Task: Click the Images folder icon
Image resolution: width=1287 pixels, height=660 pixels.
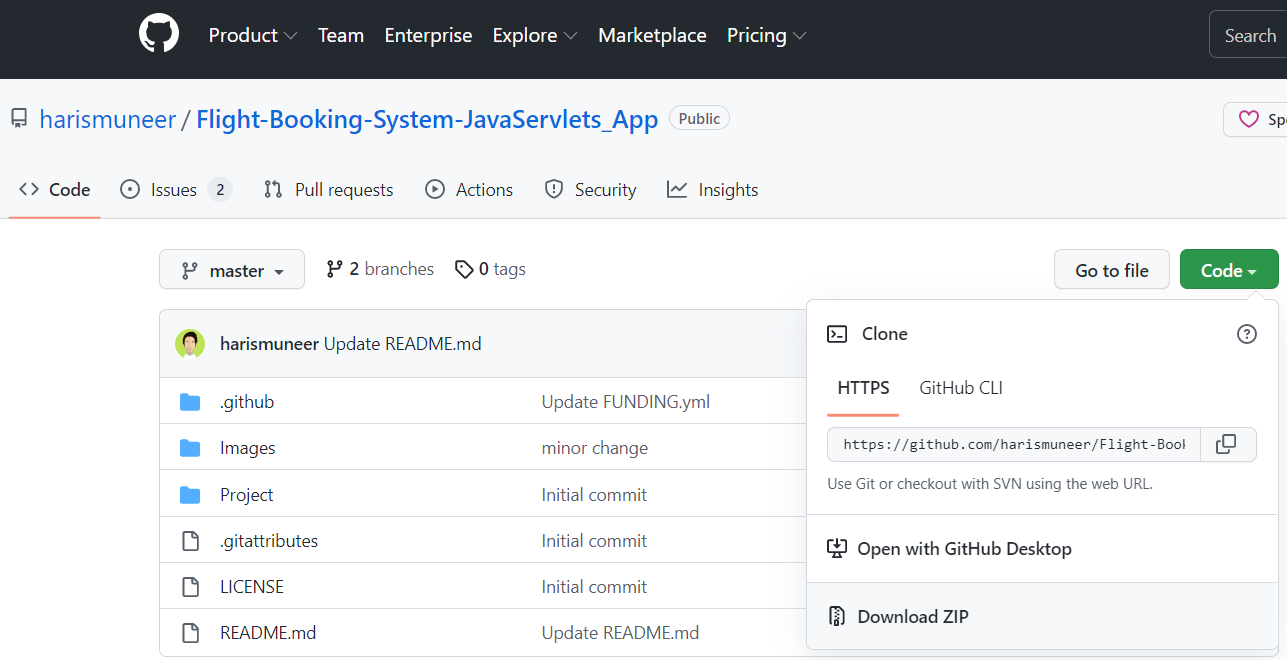Action: [x=190, y=448]
